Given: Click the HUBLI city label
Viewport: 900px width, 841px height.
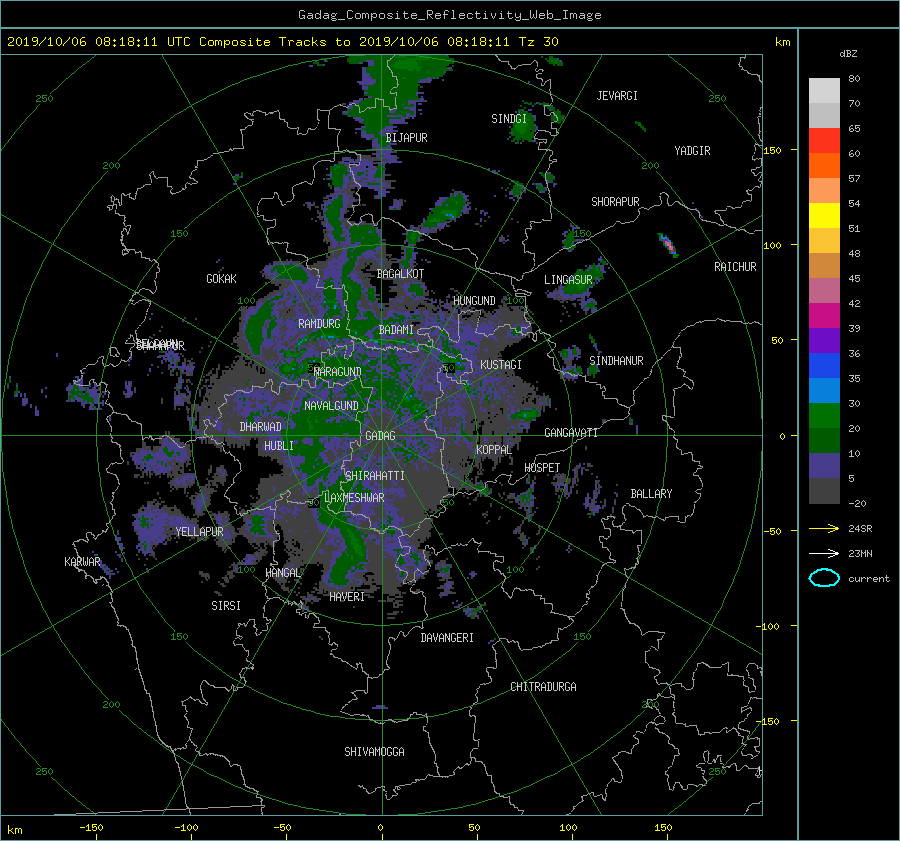Looking at the screenshot, I should tap(279, 445).
